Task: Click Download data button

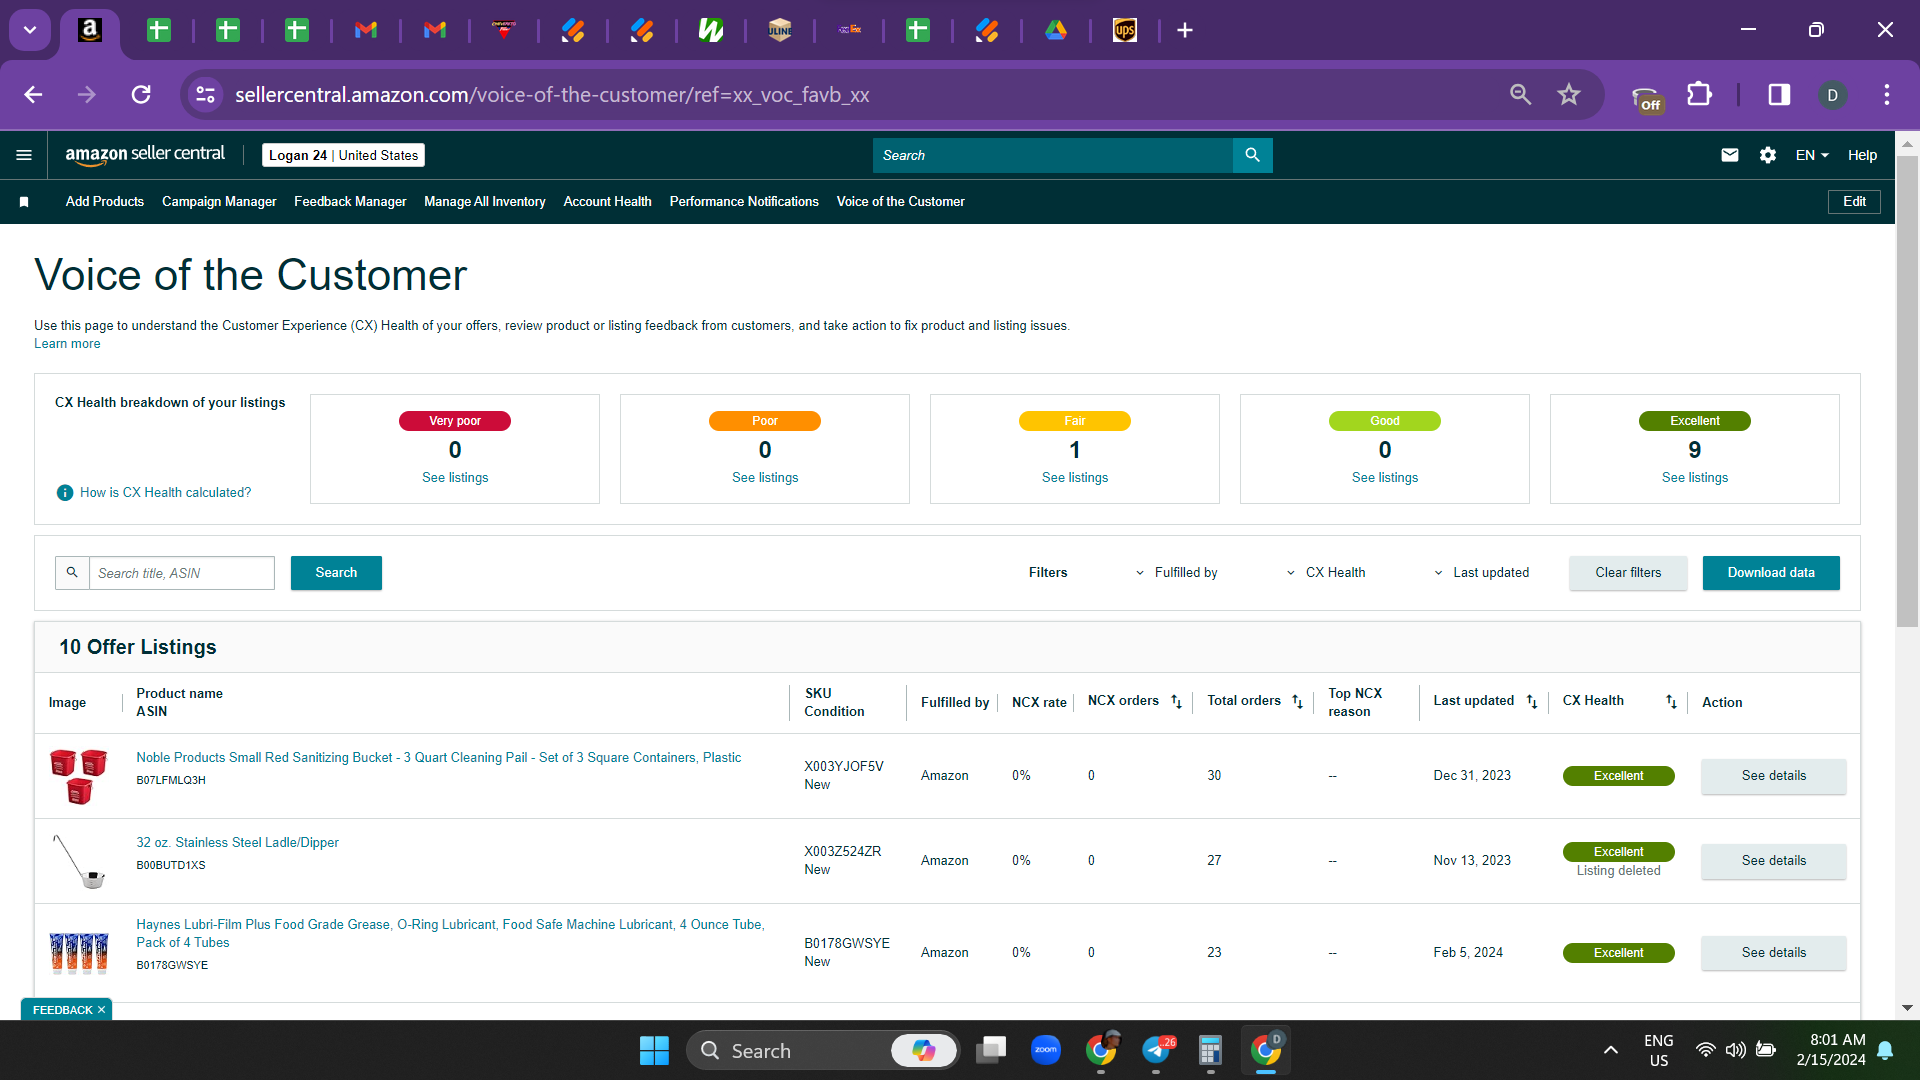Action: [x=1771, y=573]
